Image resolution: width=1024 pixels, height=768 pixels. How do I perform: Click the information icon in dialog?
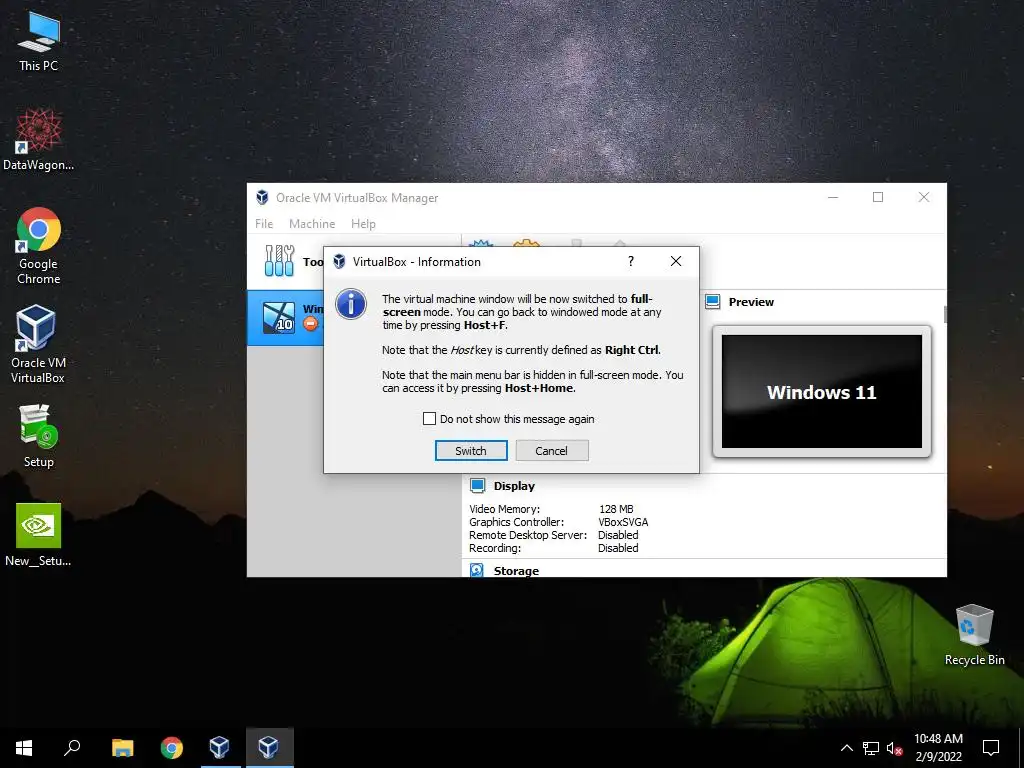pos(351,304)
